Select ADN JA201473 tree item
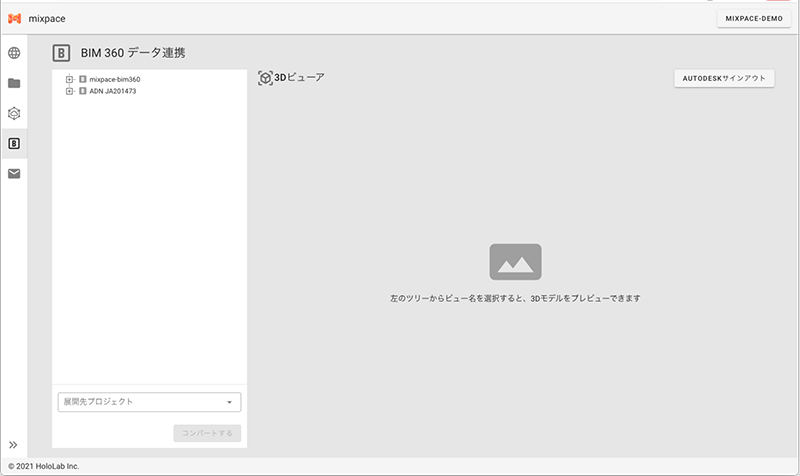This screenshot has width=800, height=476. point(113,91)
